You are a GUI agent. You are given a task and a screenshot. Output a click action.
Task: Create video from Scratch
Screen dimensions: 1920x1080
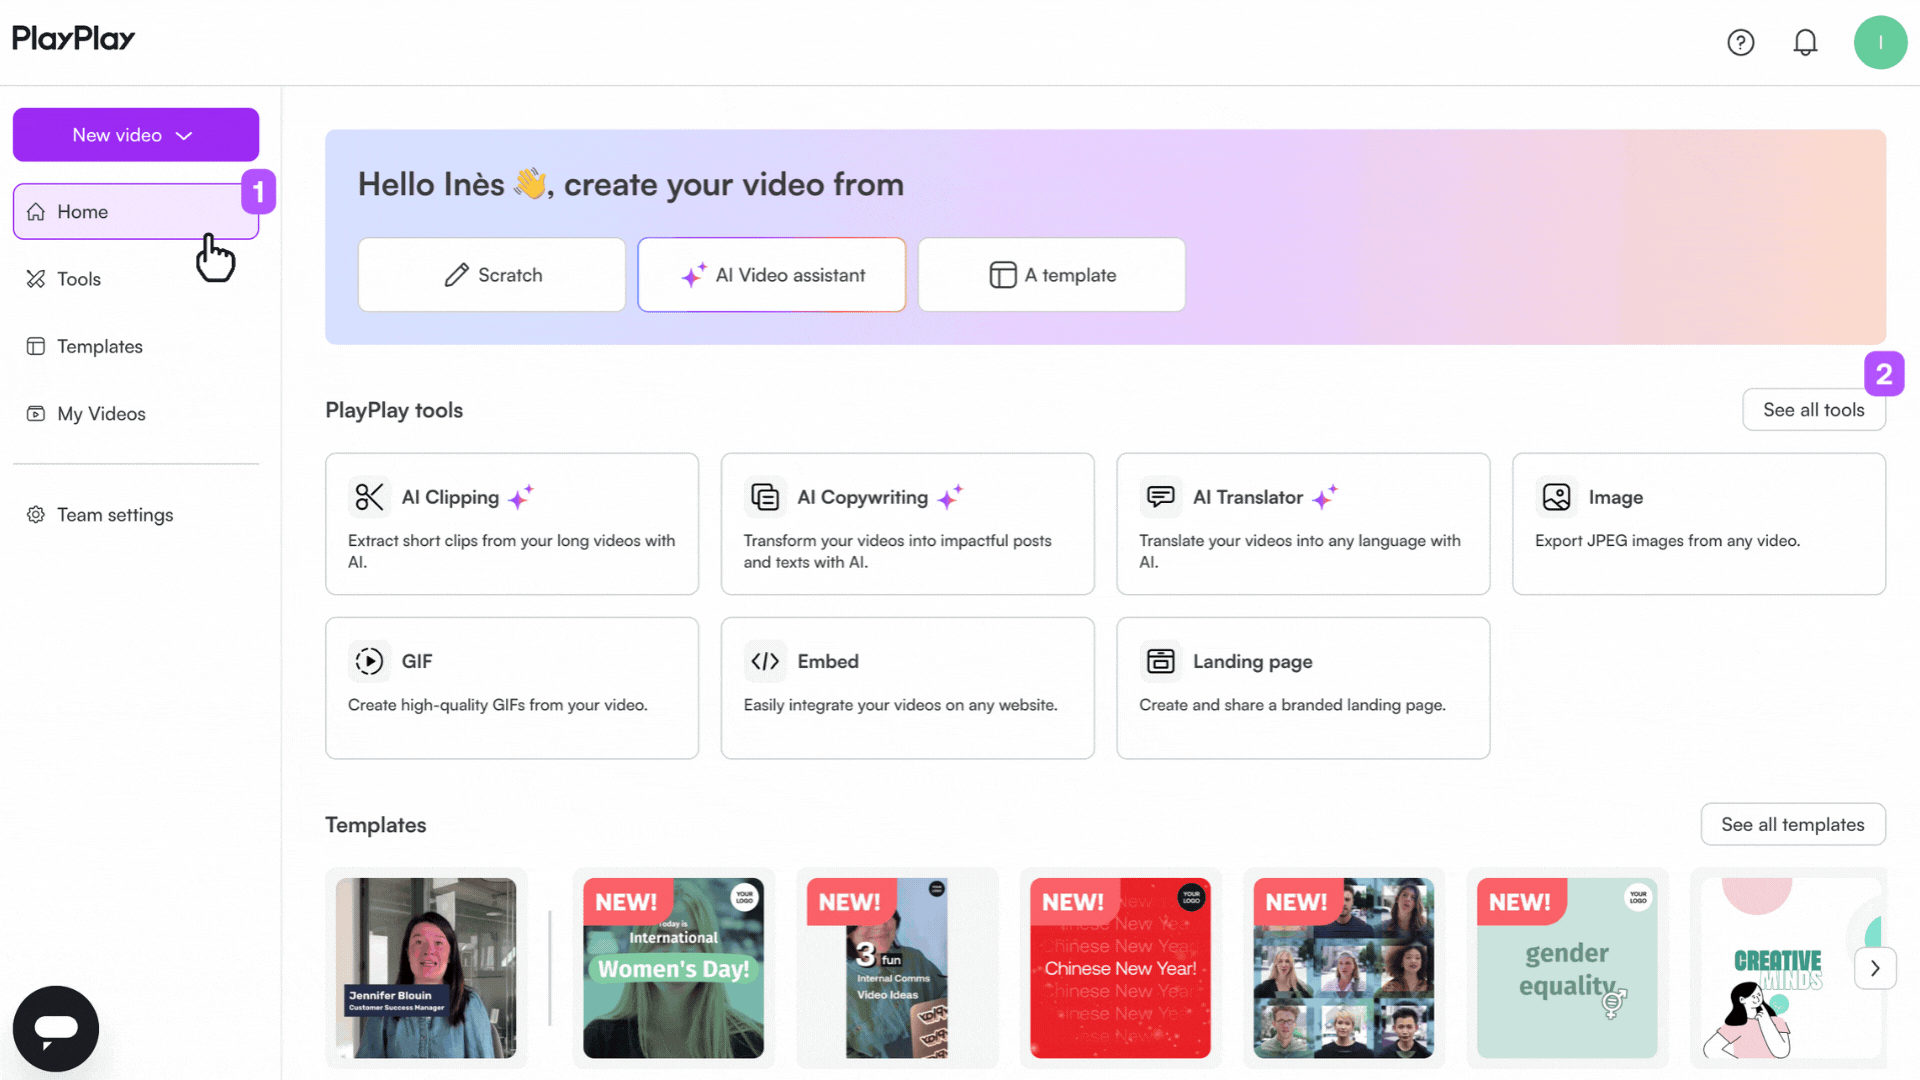pos(492,275)
